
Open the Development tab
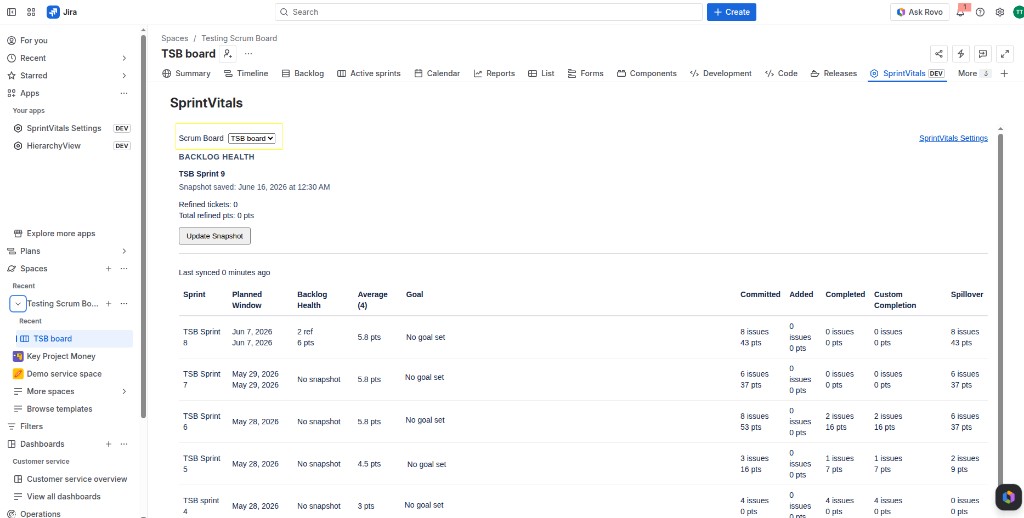[x=721, y=73]
